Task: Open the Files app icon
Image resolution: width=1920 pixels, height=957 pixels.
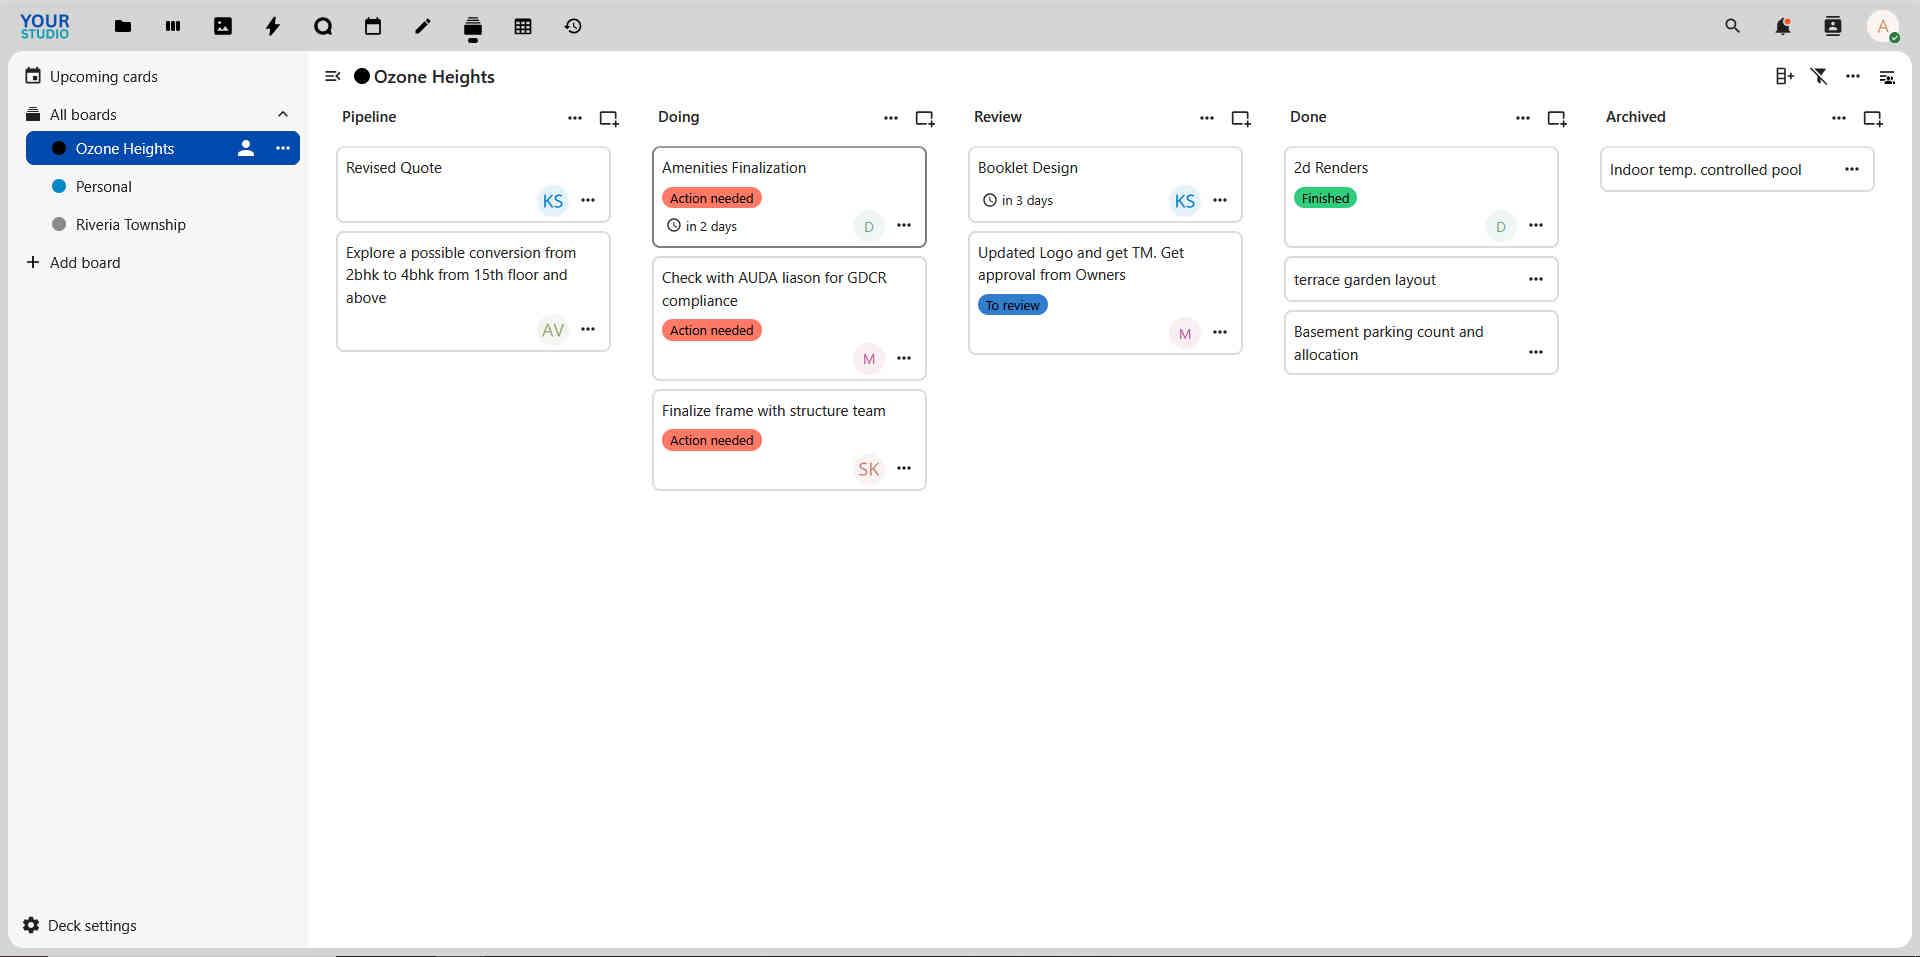Action: (123, 27)
